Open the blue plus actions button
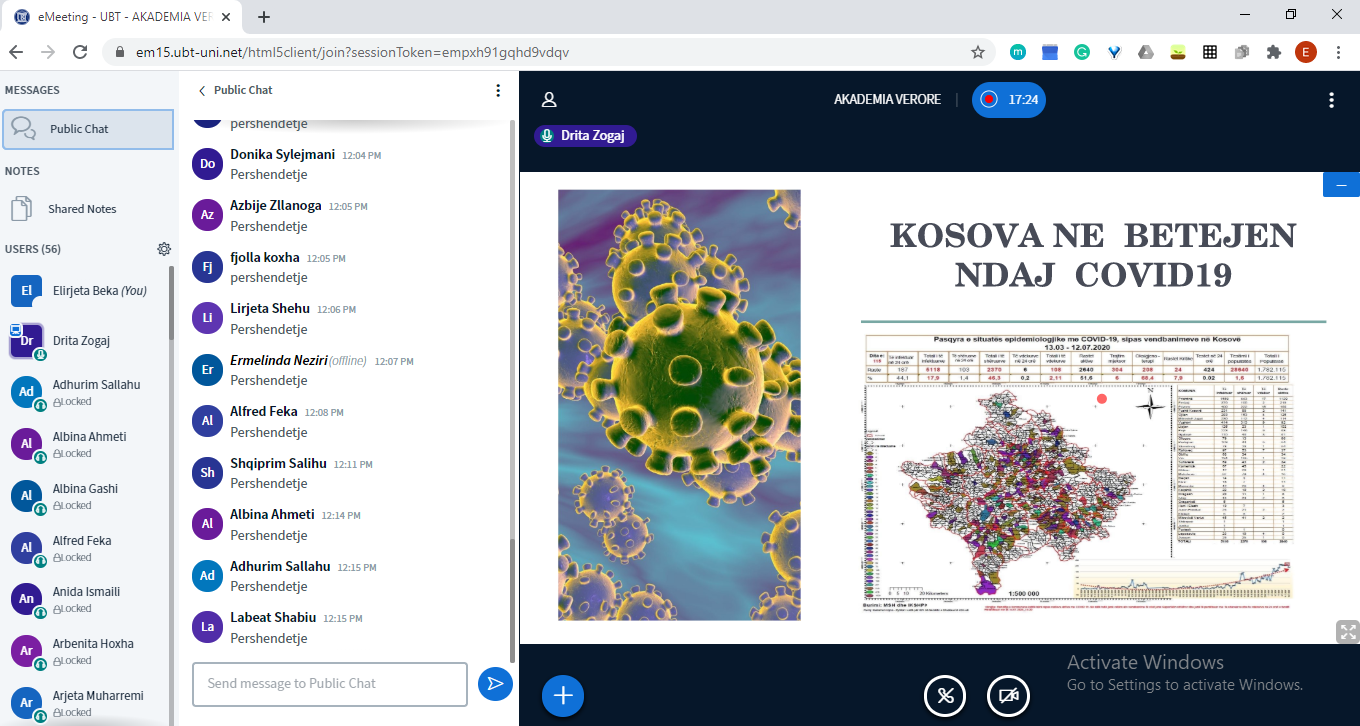The image size is (1360, 726). coord(563,696)
